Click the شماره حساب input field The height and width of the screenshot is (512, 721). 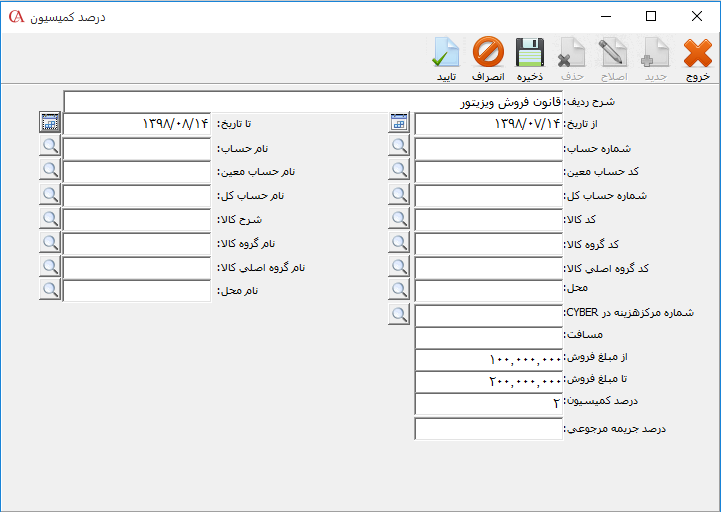pos(488,149)
